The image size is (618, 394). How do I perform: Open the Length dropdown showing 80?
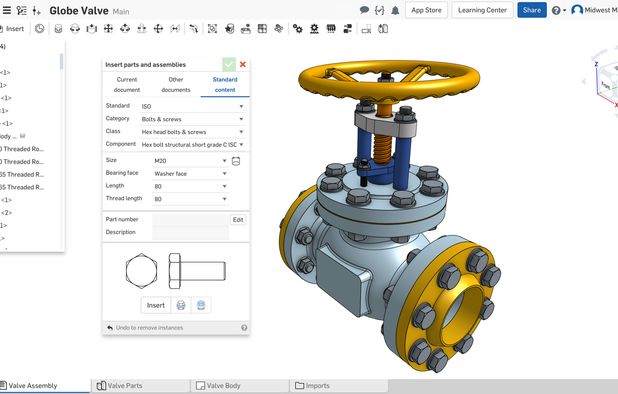[x=191, y=186]
